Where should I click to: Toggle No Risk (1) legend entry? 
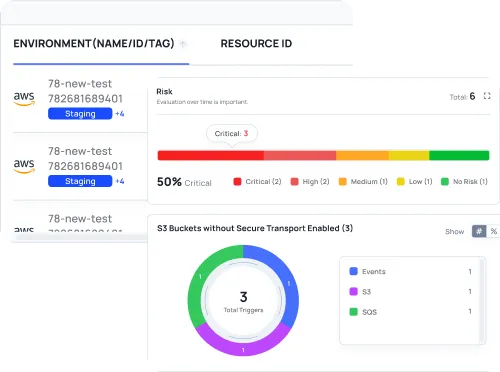[464, 182]
